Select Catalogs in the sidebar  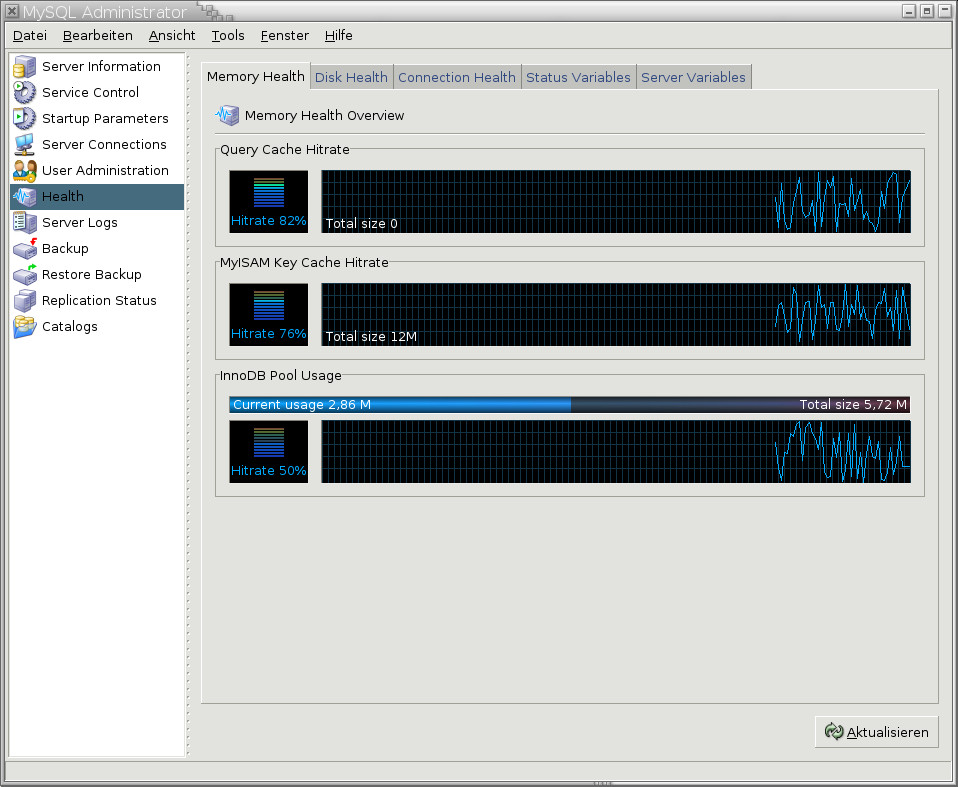(98, 326)
